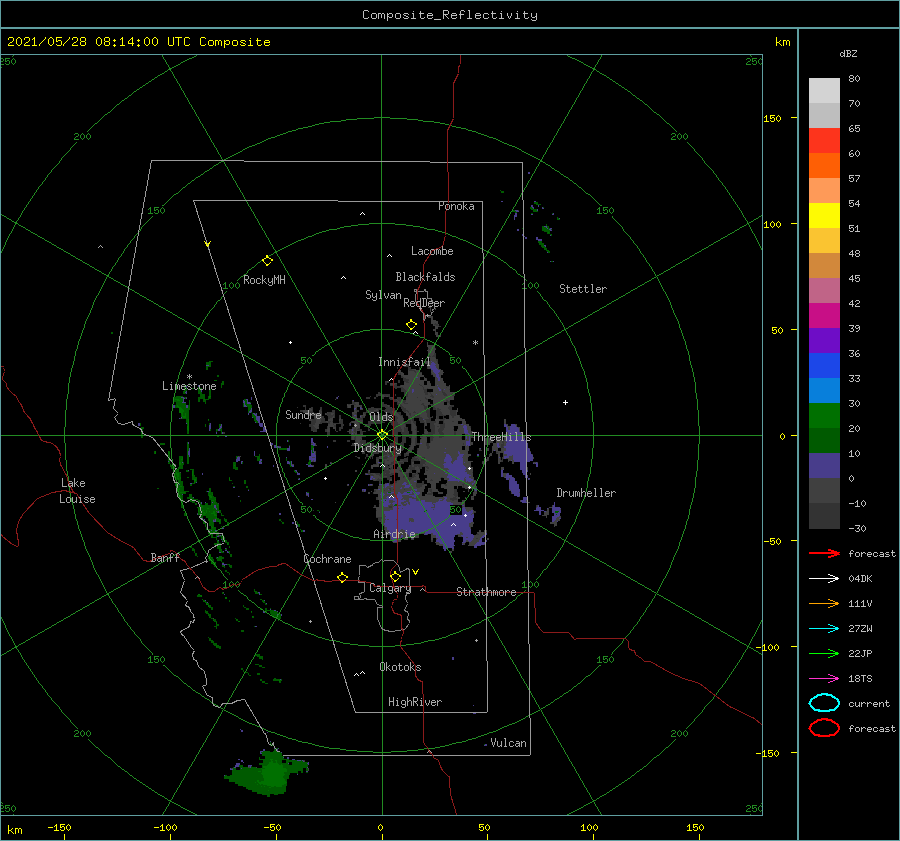
Task: Click the Cochrane town label
Action: pos(327,559)
